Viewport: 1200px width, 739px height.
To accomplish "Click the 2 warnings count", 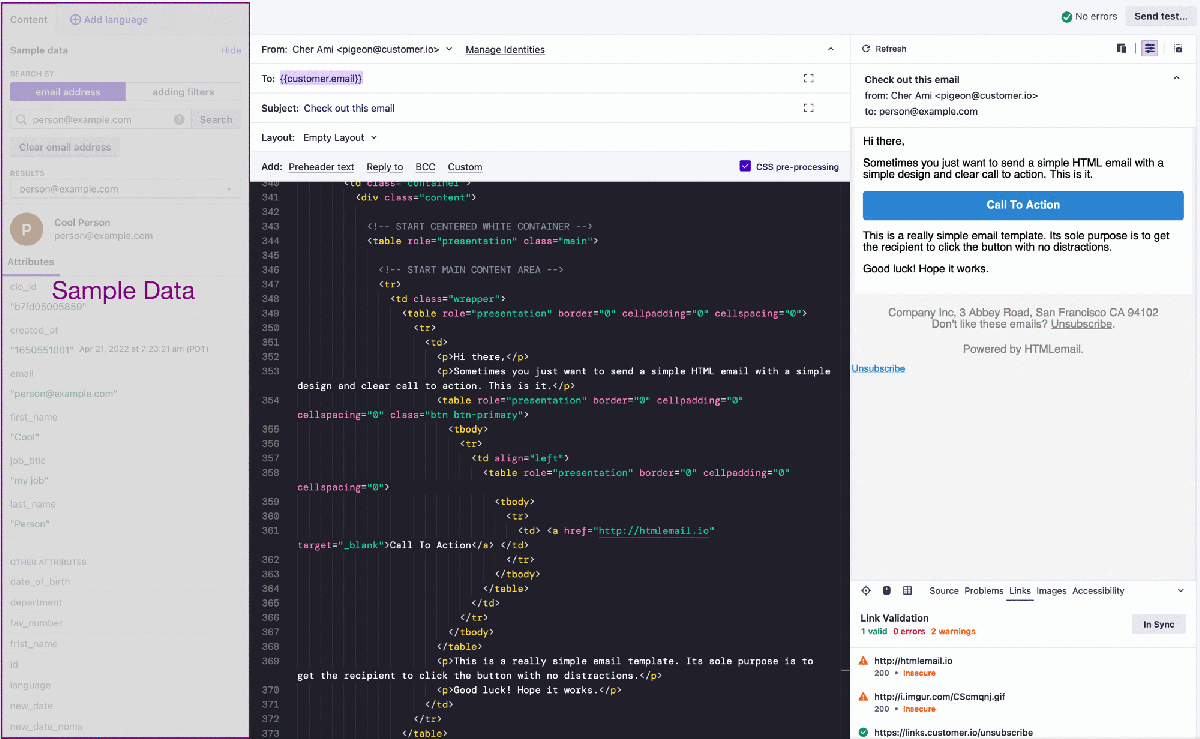I will coord(953,632).
